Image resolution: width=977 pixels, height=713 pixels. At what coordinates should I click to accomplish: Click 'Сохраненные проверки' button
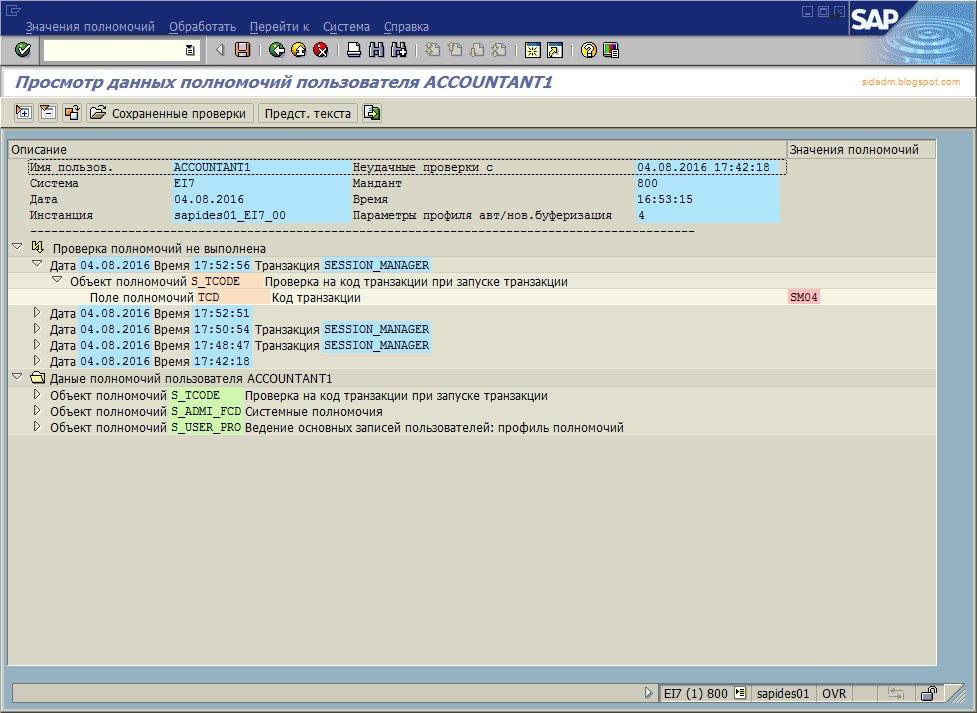click(170, 113)
